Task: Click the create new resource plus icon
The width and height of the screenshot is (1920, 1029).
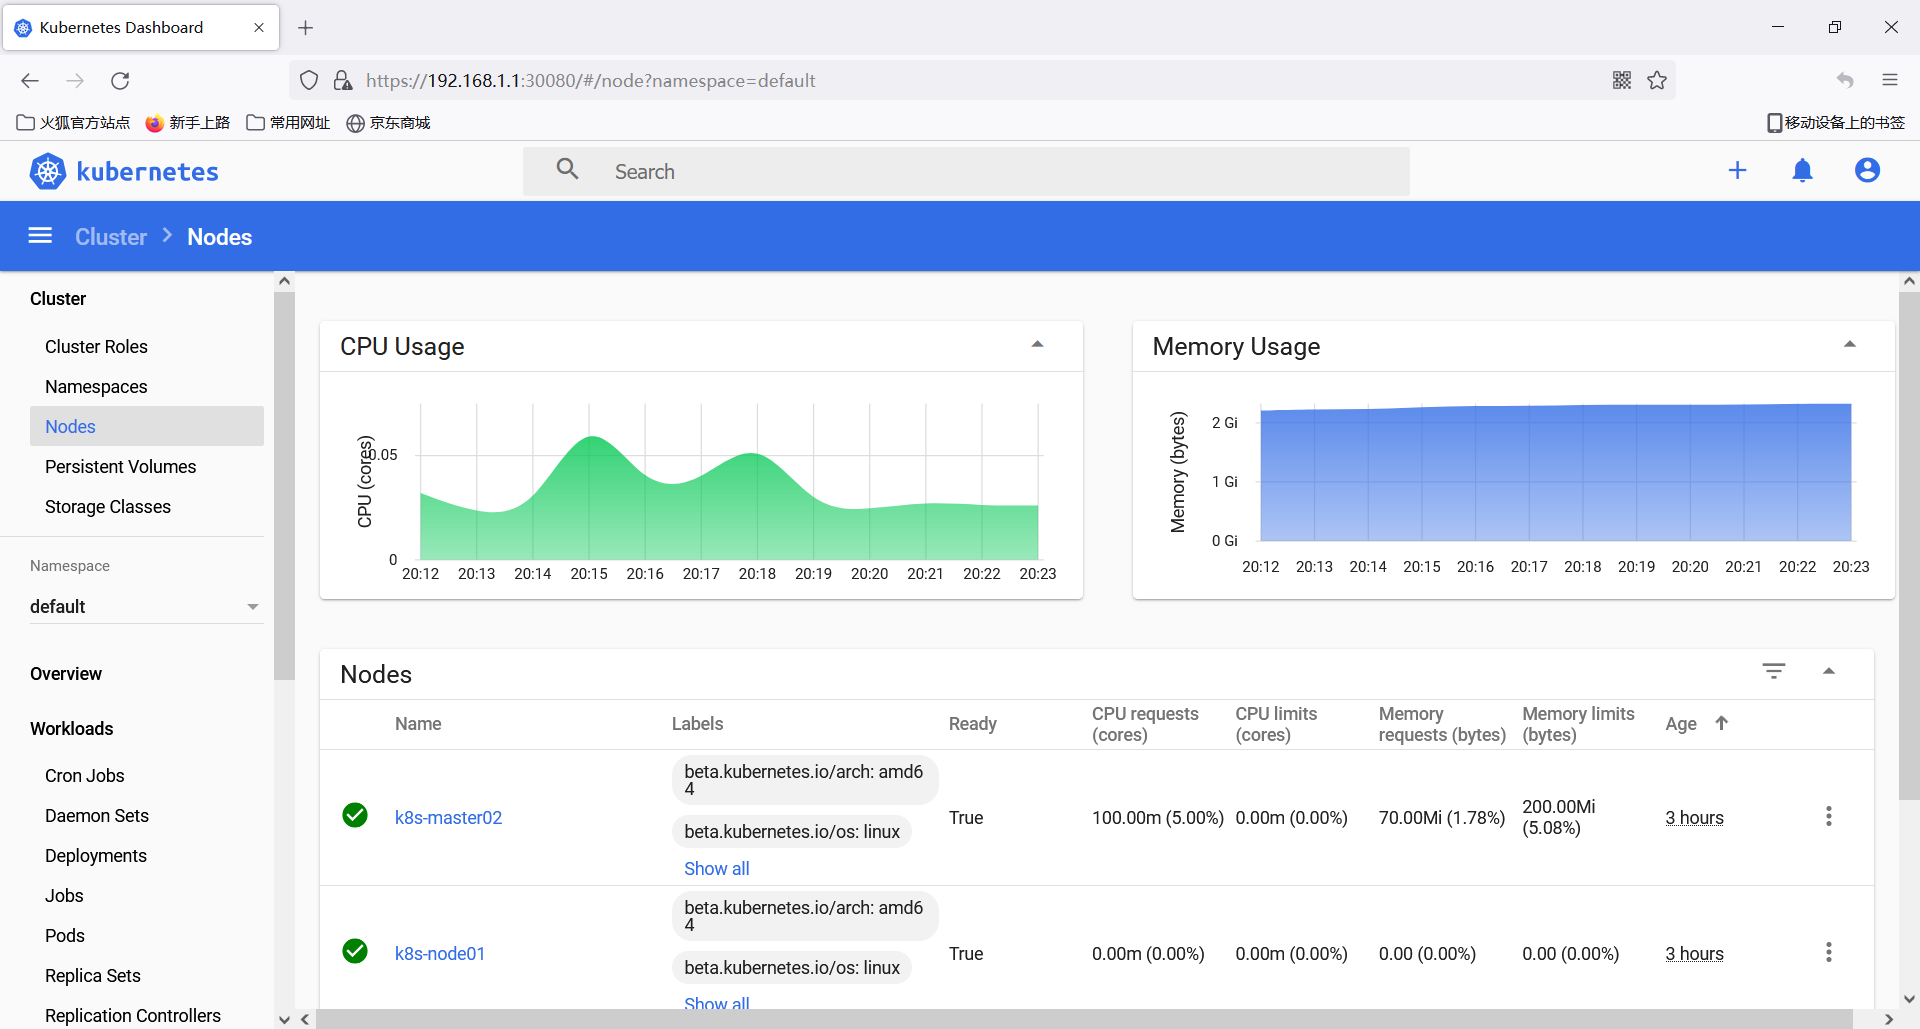Action: click(1737, 171)
